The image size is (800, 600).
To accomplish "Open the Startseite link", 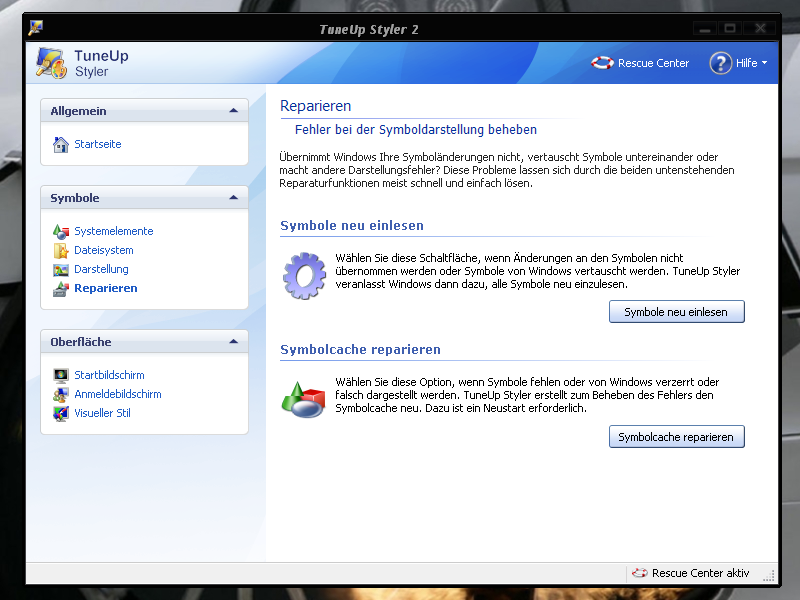I will 98,144.
